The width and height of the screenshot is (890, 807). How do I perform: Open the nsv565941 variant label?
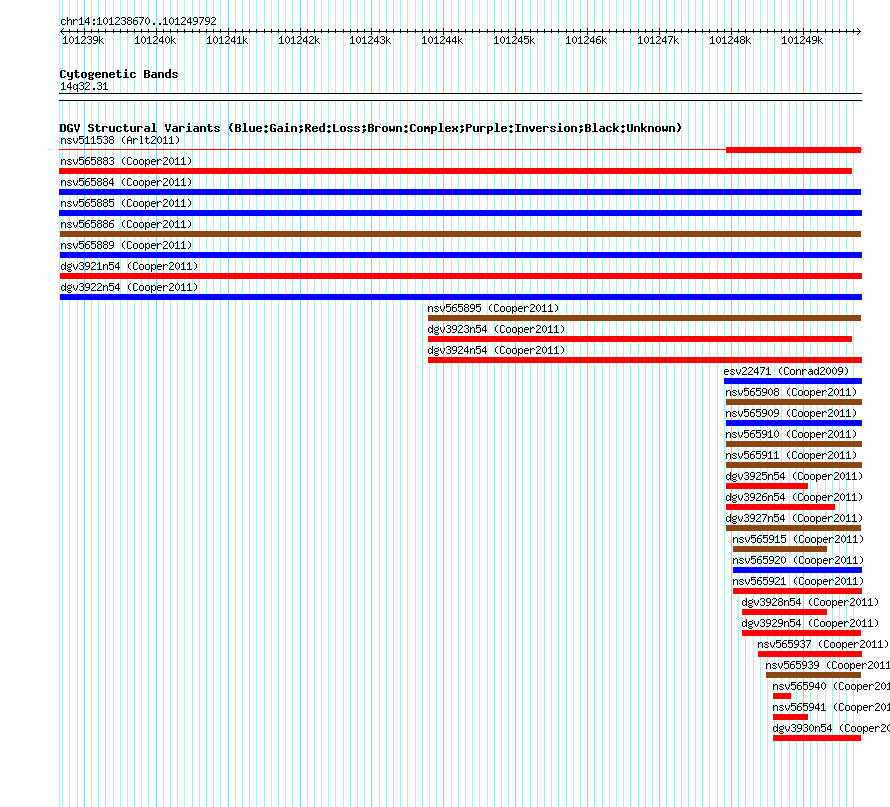coord(831,707)
